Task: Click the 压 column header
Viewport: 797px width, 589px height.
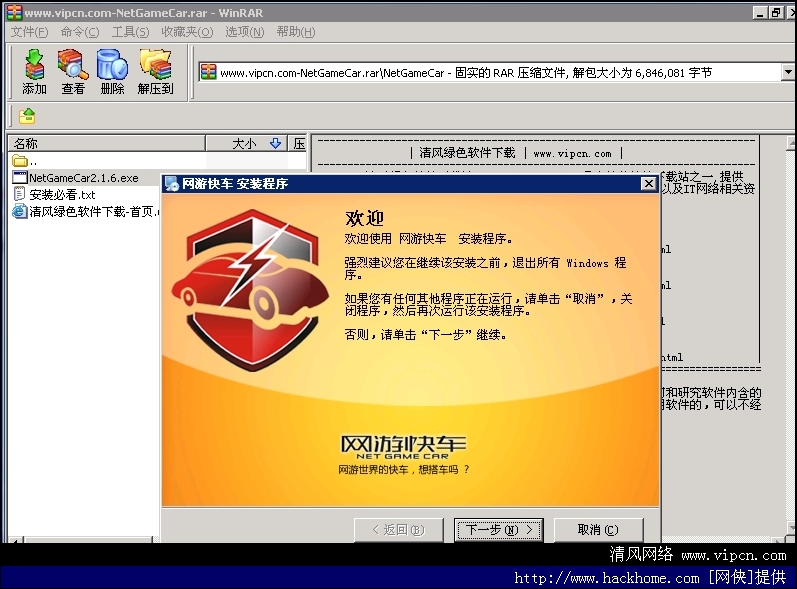Action: point(298,143)
